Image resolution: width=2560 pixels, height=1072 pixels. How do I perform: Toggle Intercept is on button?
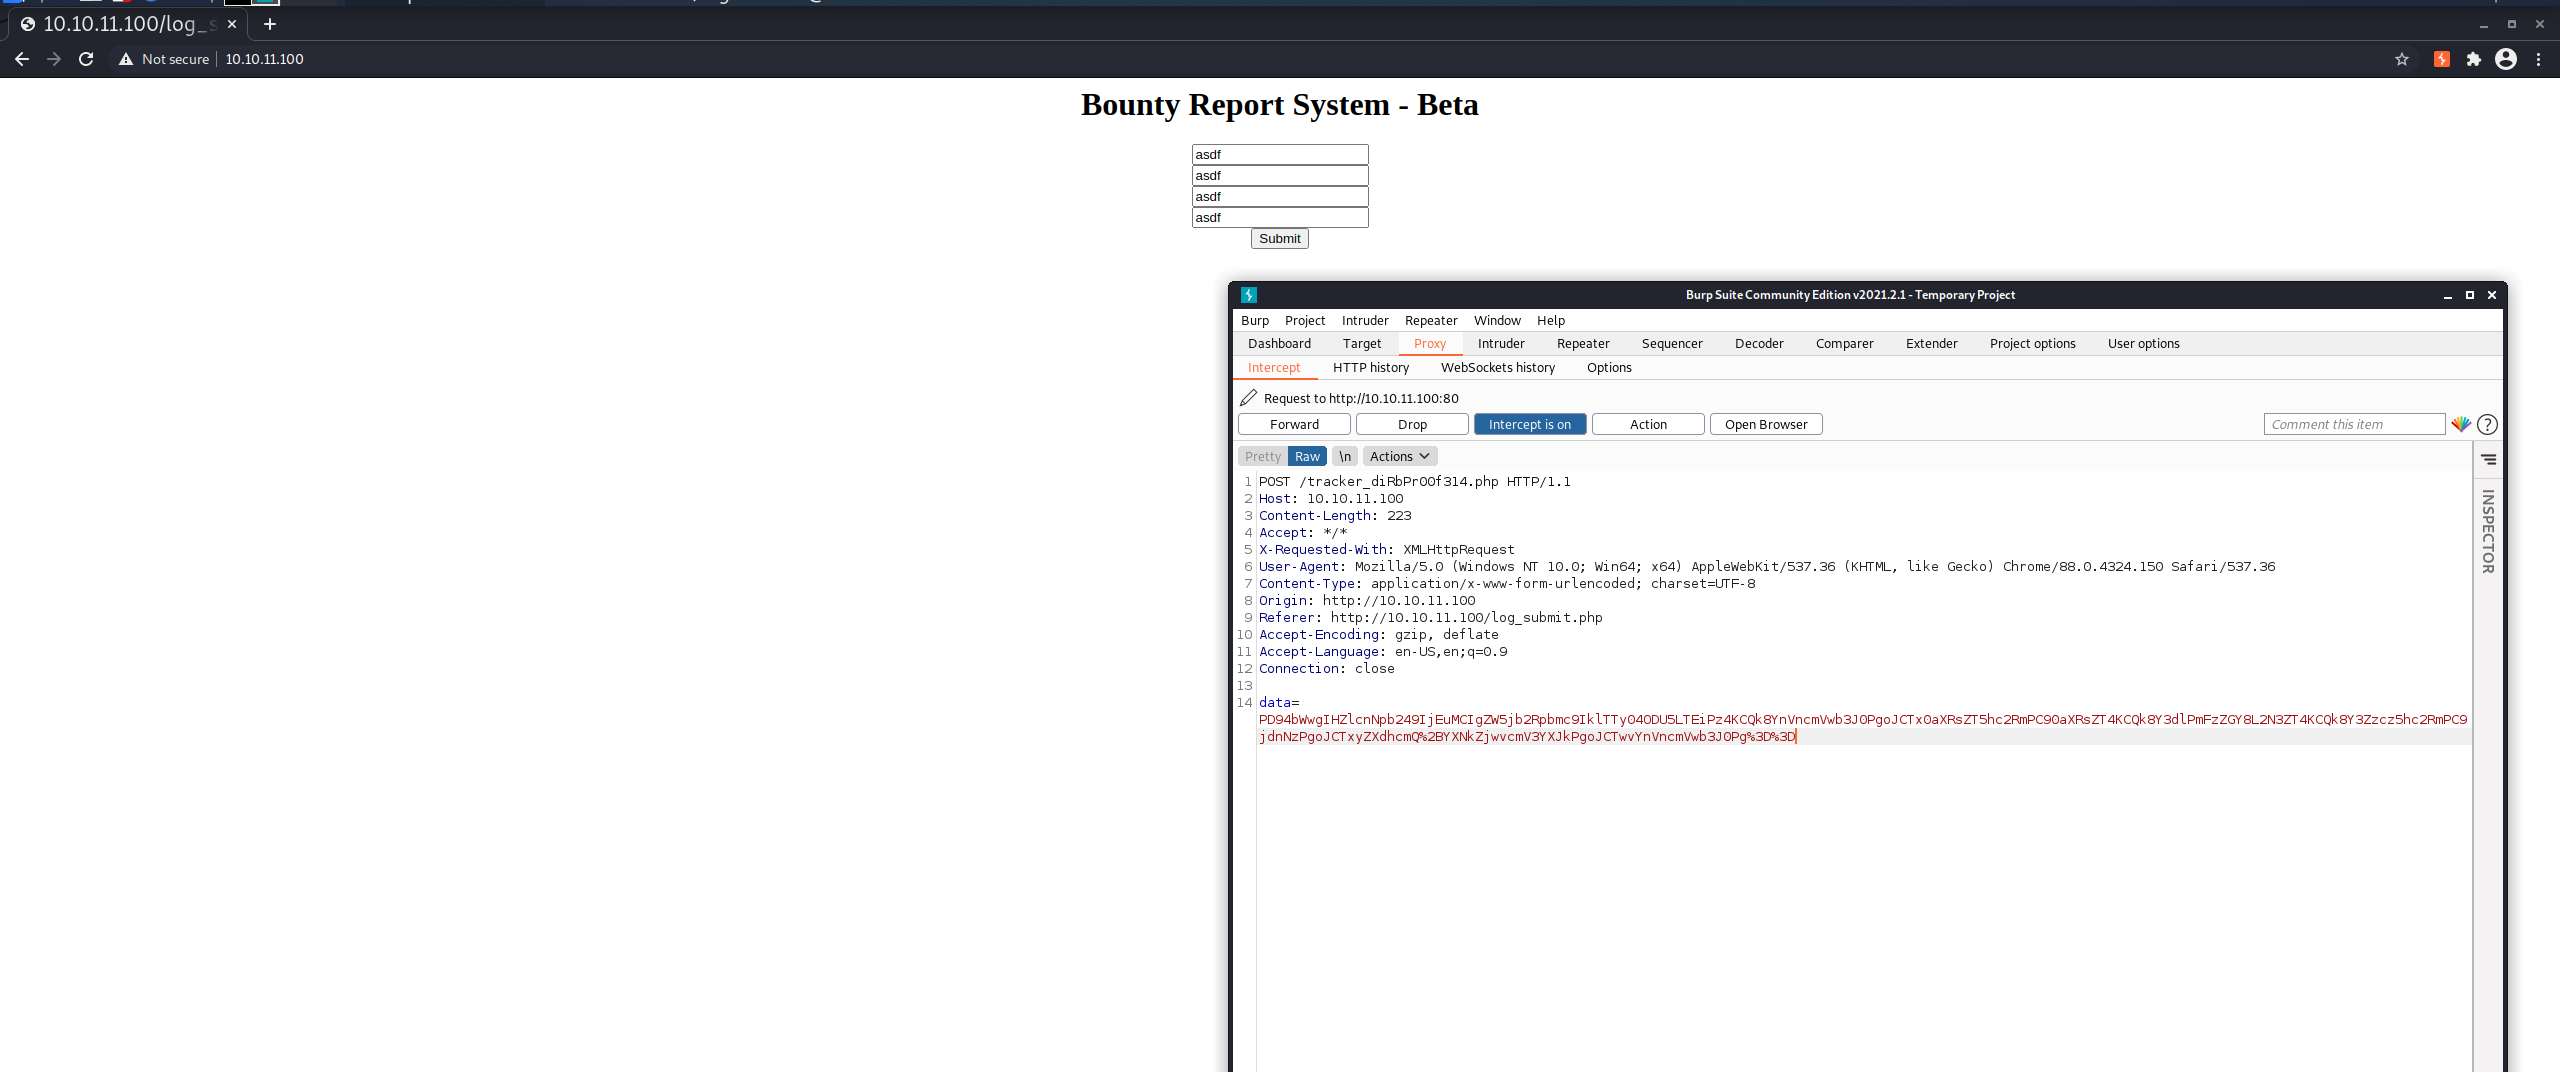point(1530,424)
